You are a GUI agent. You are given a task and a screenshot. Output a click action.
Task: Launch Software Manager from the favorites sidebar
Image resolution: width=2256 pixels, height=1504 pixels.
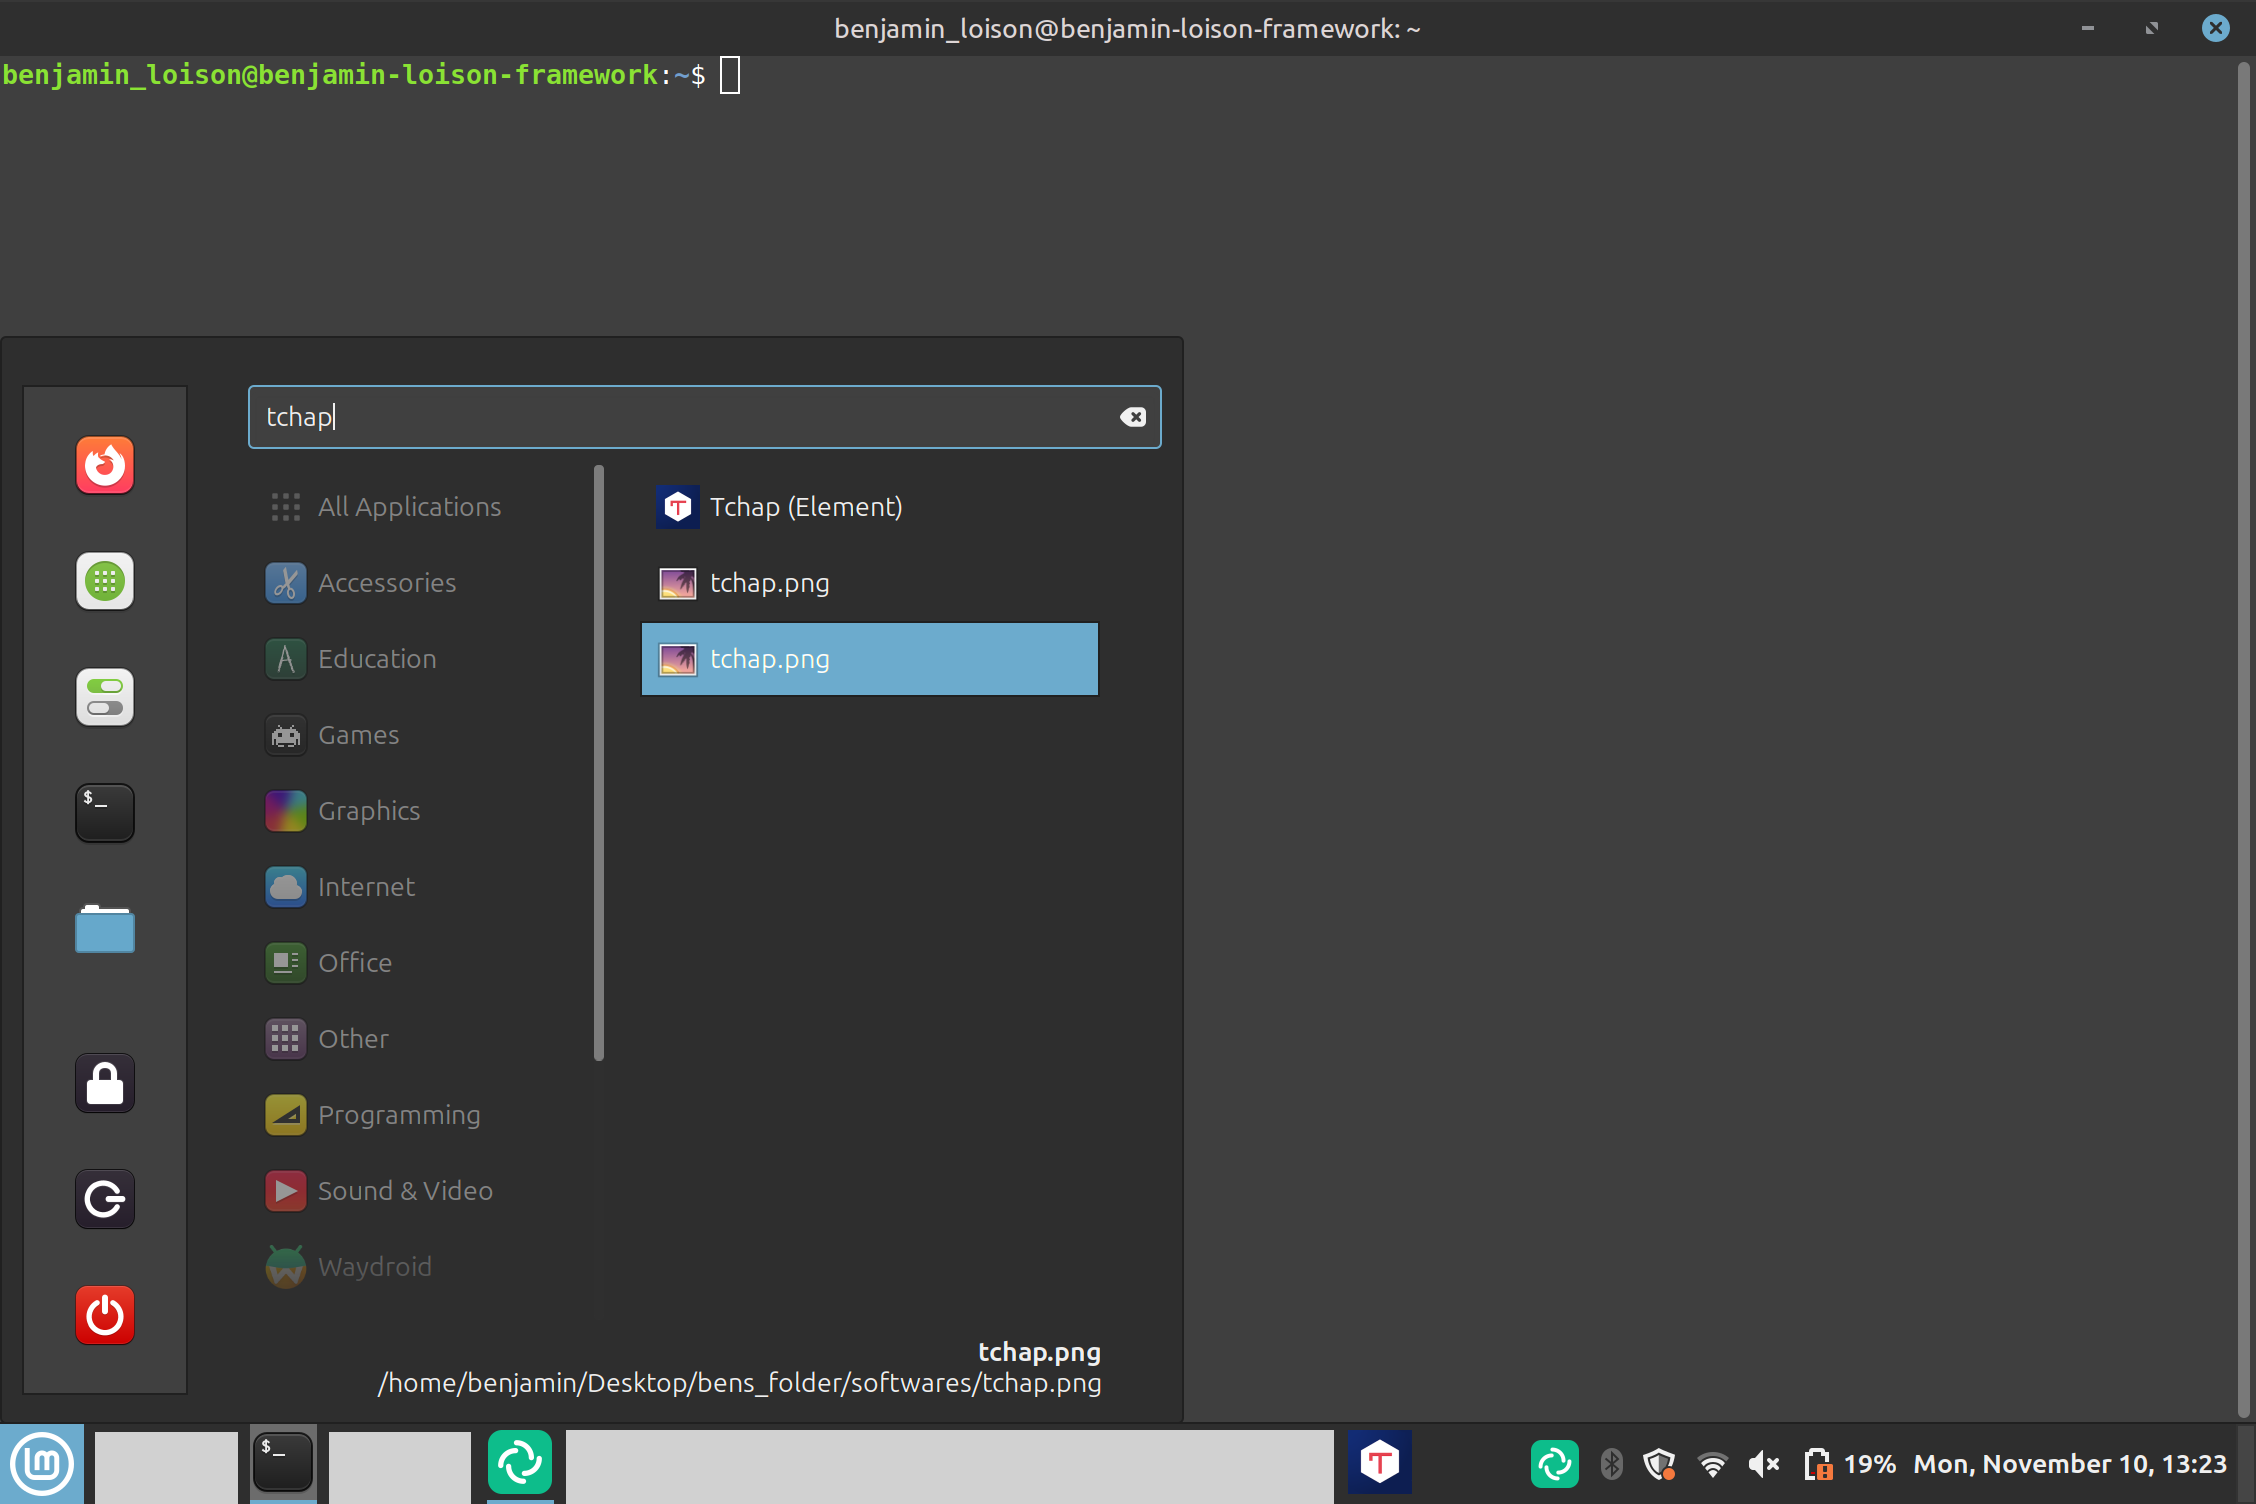point(105,581)
